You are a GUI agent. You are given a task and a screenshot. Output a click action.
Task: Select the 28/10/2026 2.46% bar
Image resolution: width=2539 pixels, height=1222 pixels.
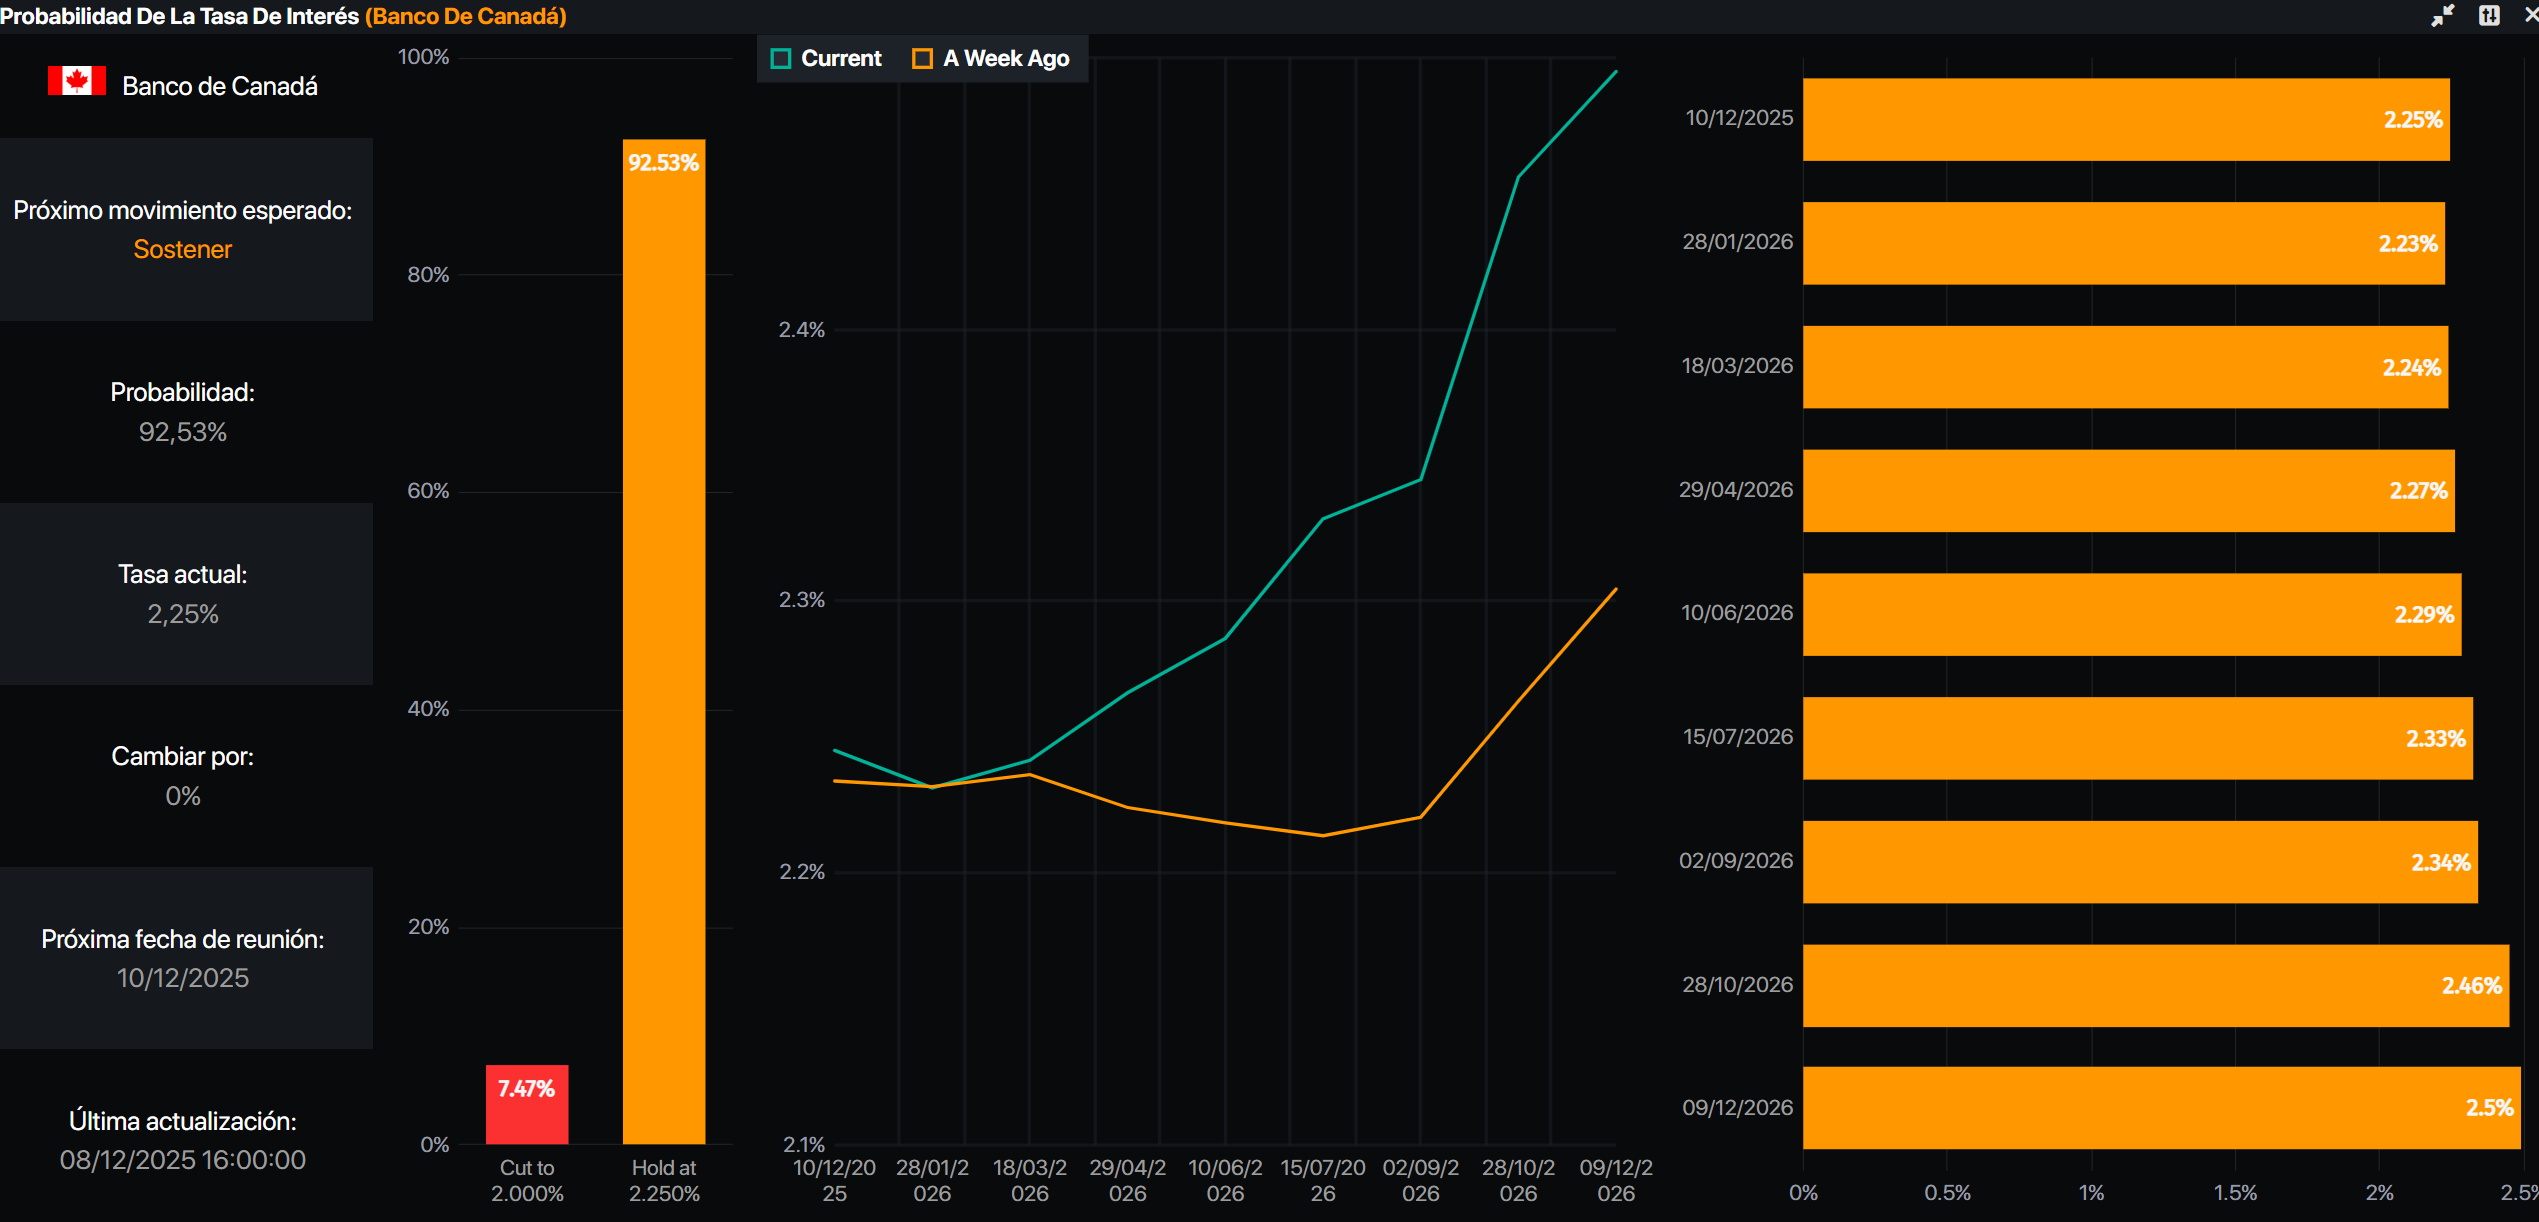2154,985
